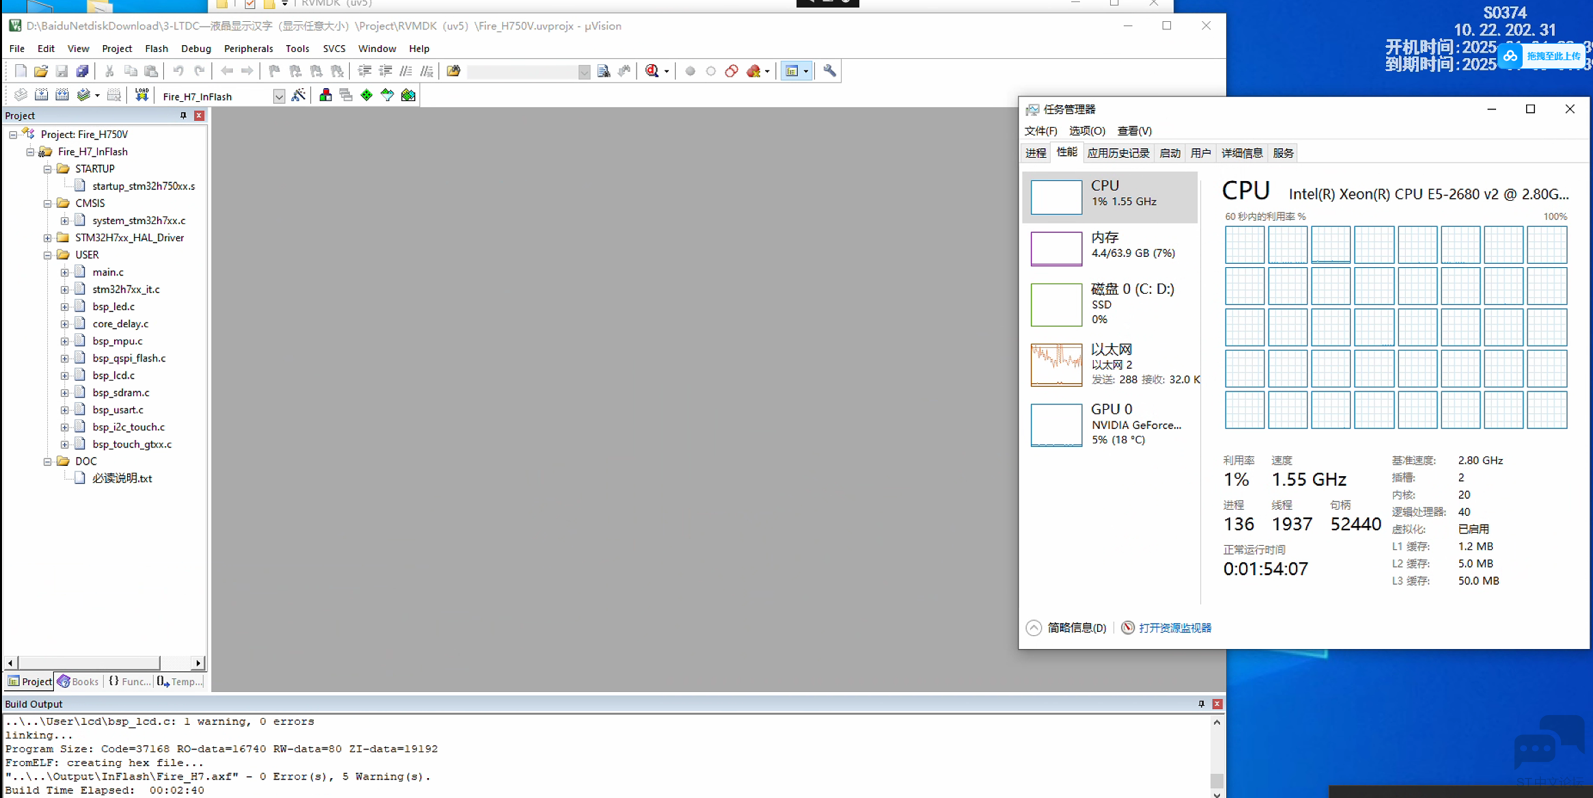The image size is (1593, 798).
Task: Click the Save file disk icon
Action: 62,71
